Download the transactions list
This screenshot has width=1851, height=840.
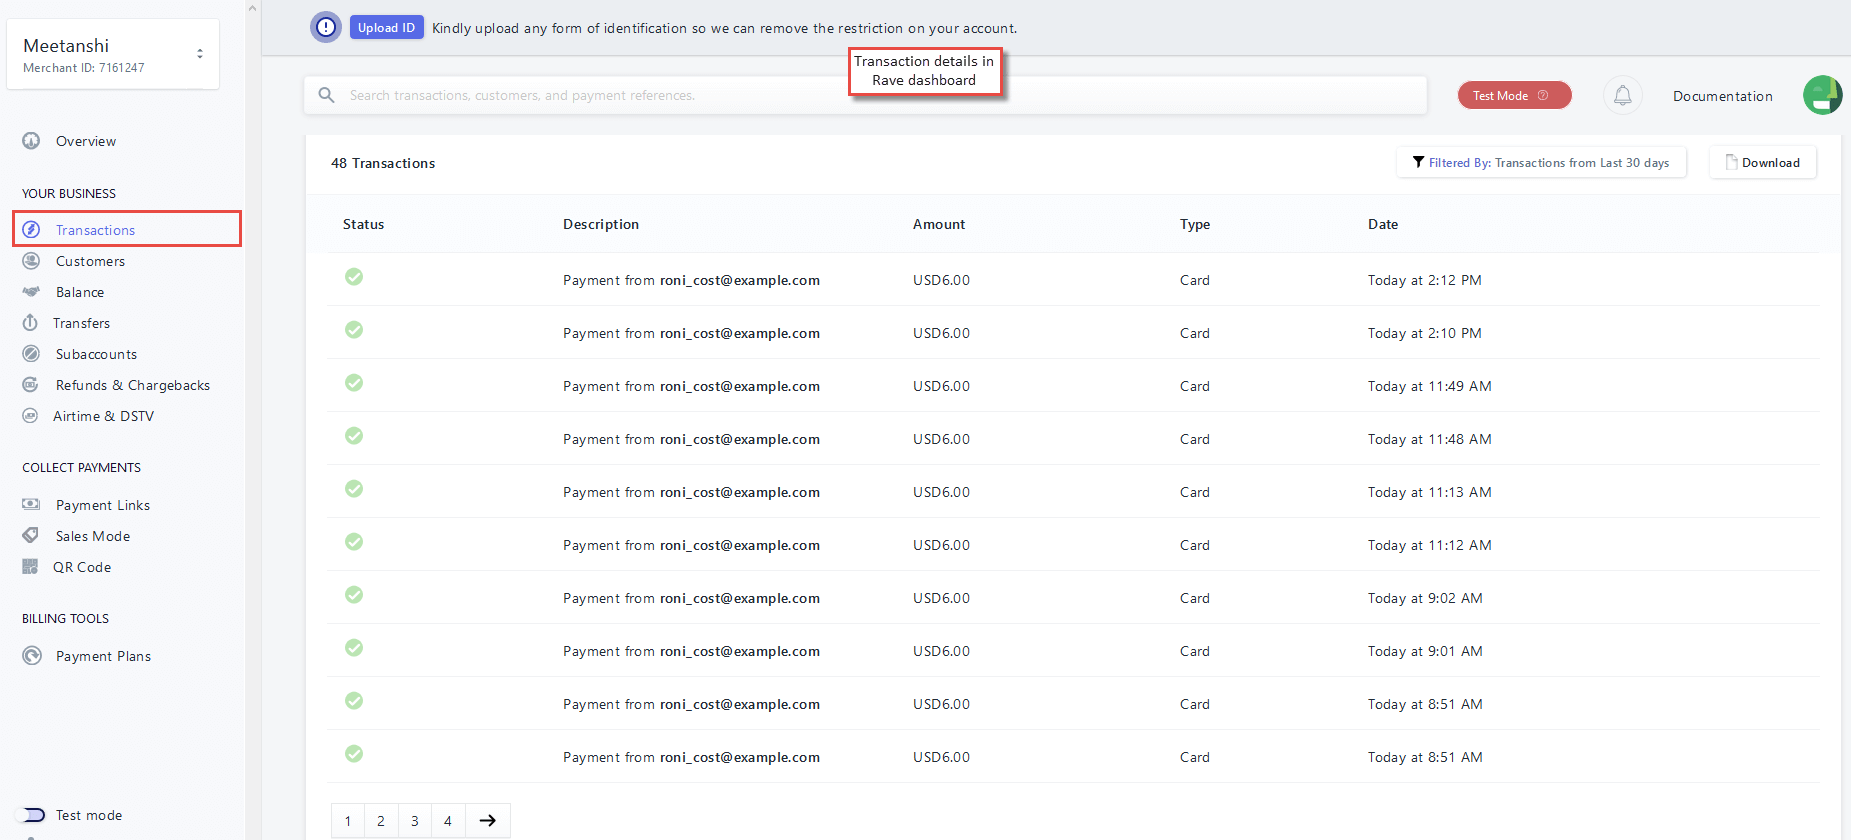pos(1762,163)
